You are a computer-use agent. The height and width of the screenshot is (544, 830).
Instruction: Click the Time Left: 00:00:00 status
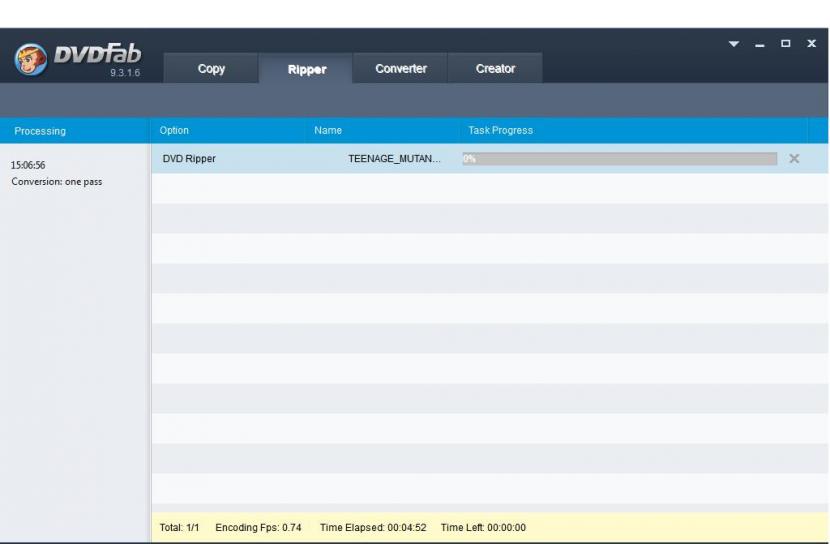pos(483,527)
